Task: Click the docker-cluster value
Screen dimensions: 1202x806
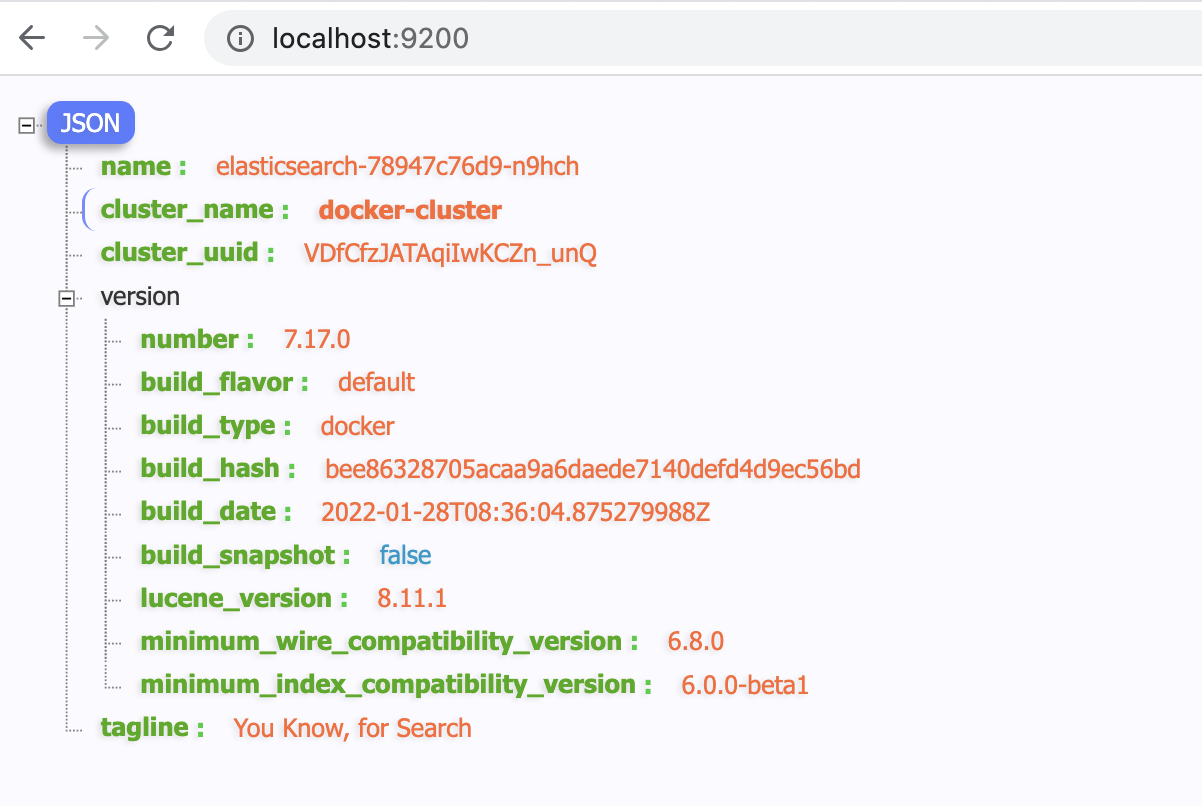Action: point(410,210)
